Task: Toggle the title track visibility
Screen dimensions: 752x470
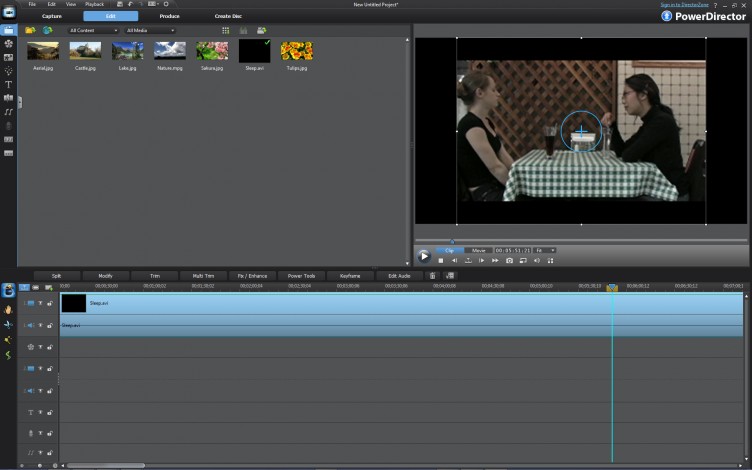Action: 40,412
